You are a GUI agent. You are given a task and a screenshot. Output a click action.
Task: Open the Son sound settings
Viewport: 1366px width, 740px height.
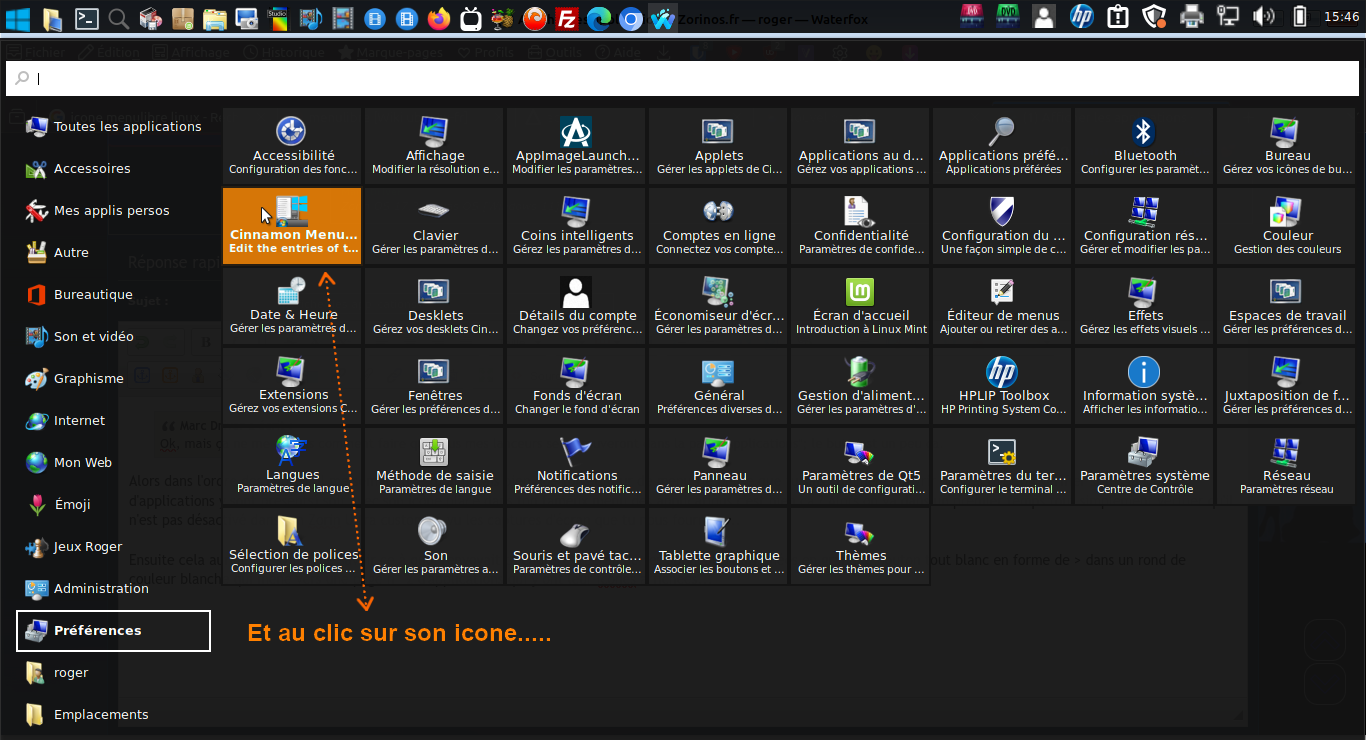pyautogui.click(x=434, y=545)
